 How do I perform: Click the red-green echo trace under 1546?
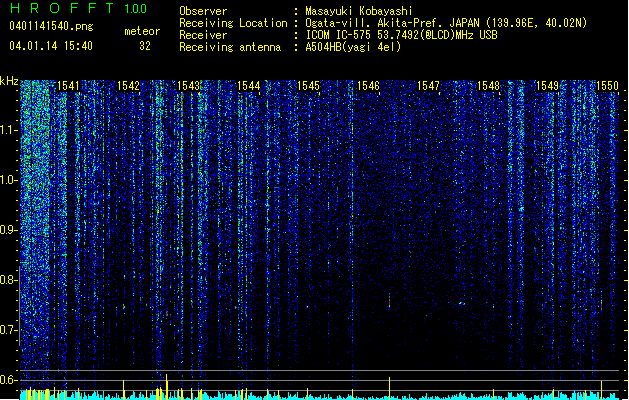pos(389,301)
